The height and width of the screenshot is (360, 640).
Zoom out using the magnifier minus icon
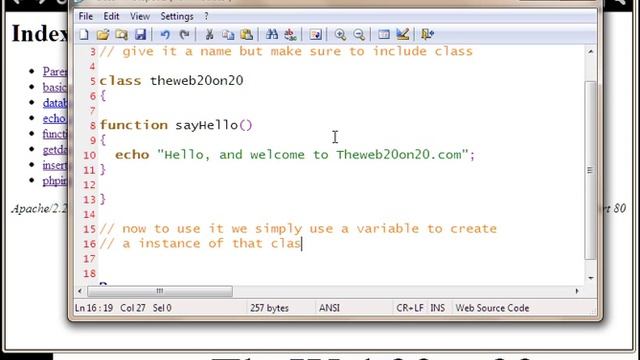[359, 35]
